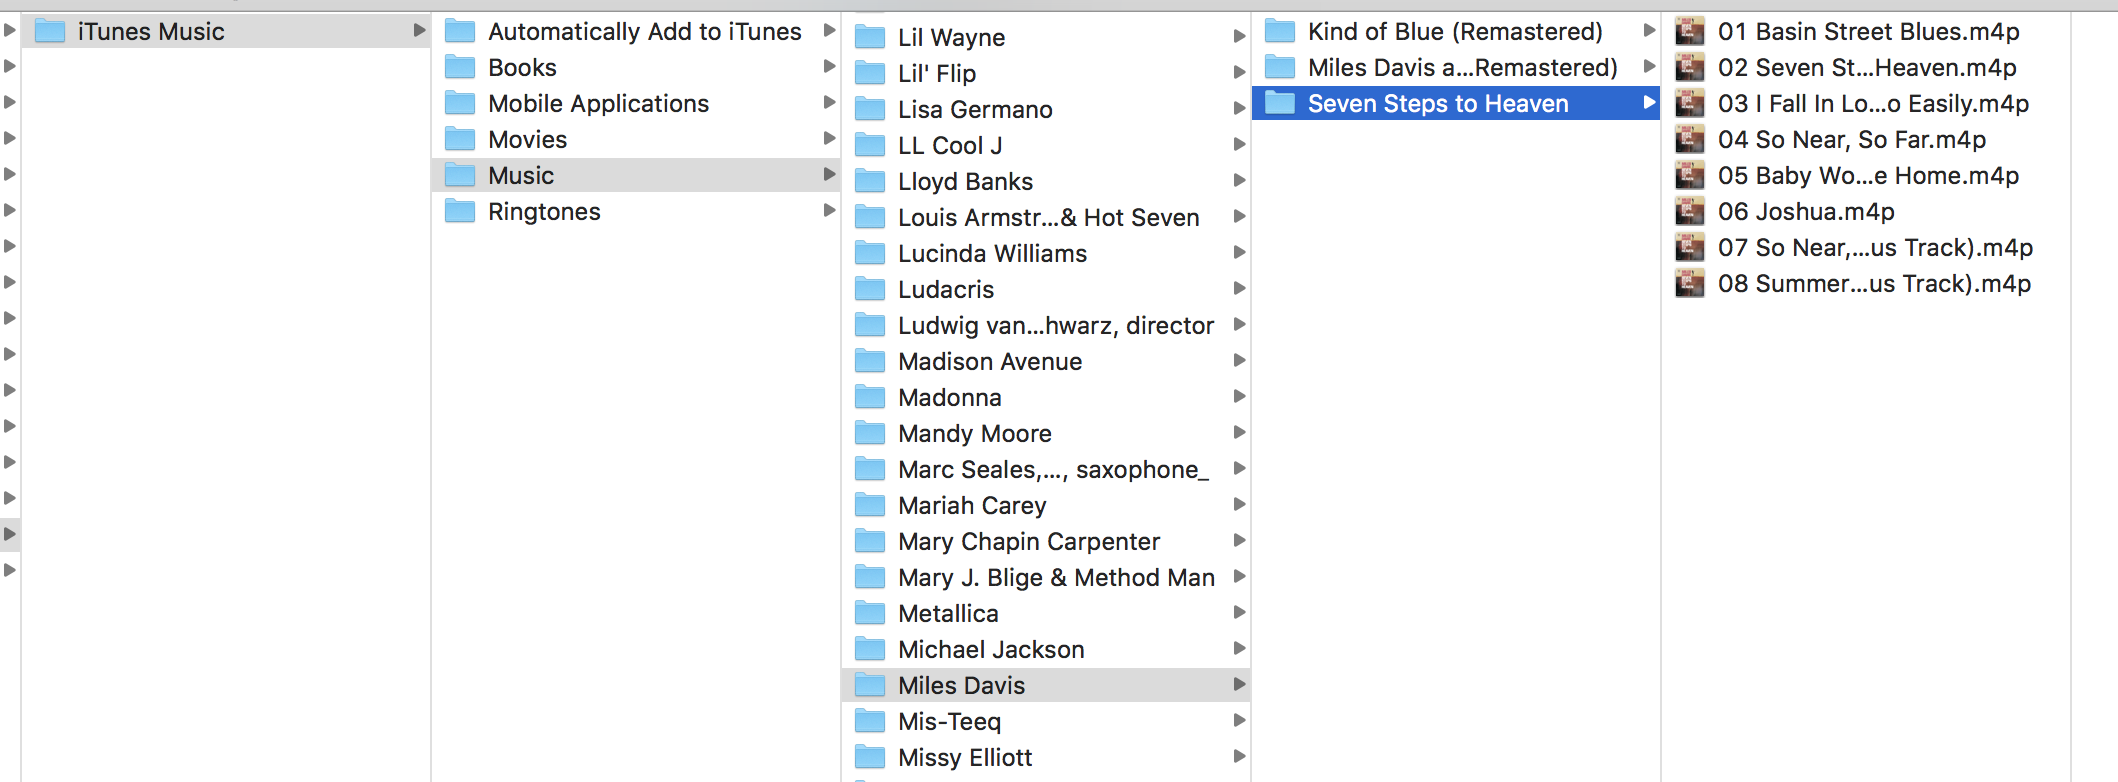Click the Mobile Applications folder icon
The width and height of the screenshot is (2118, 782).
point(460,103)
